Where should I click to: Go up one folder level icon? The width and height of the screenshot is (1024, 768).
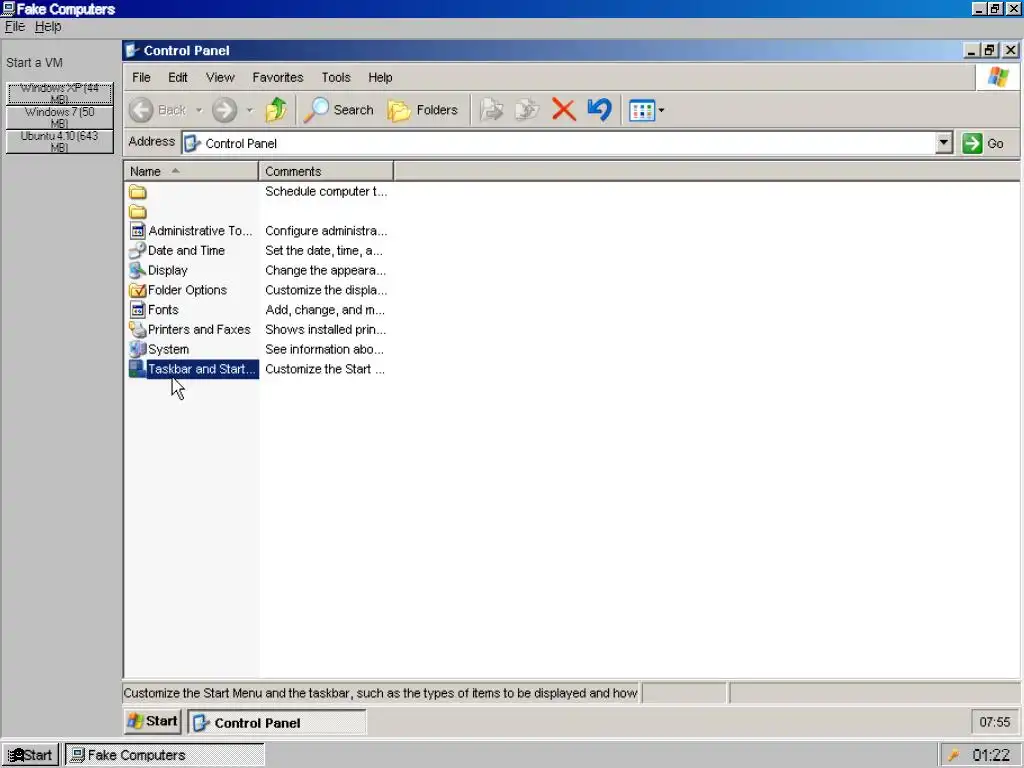coord(276,110)
